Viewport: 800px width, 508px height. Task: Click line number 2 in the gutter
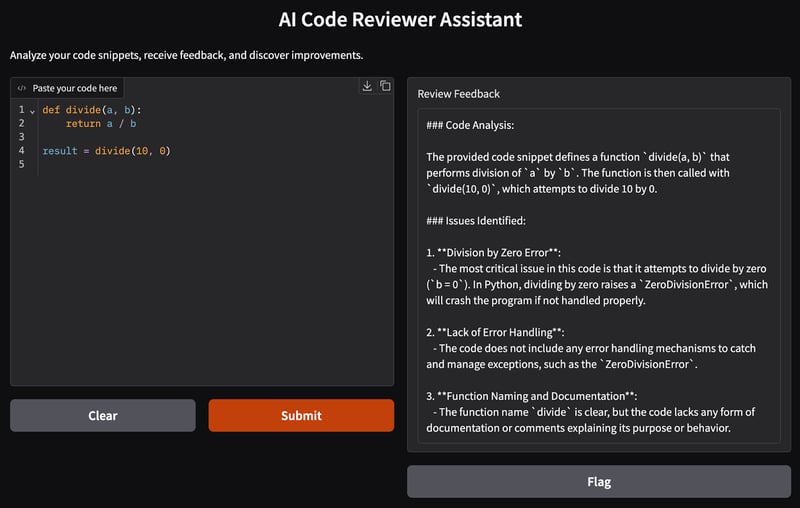coord(21,123)
